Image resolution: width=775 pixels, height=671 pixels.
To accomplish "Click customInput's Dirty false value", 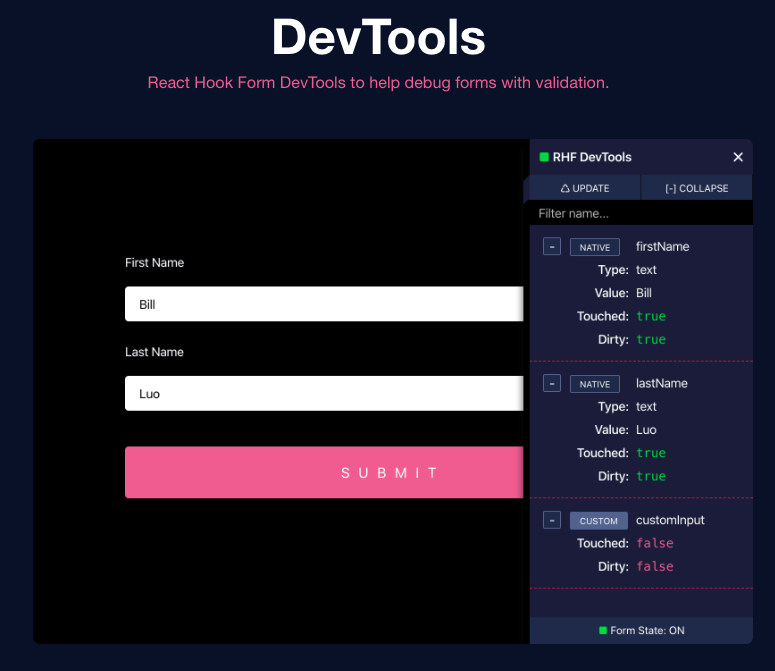I will coord(655,567).
